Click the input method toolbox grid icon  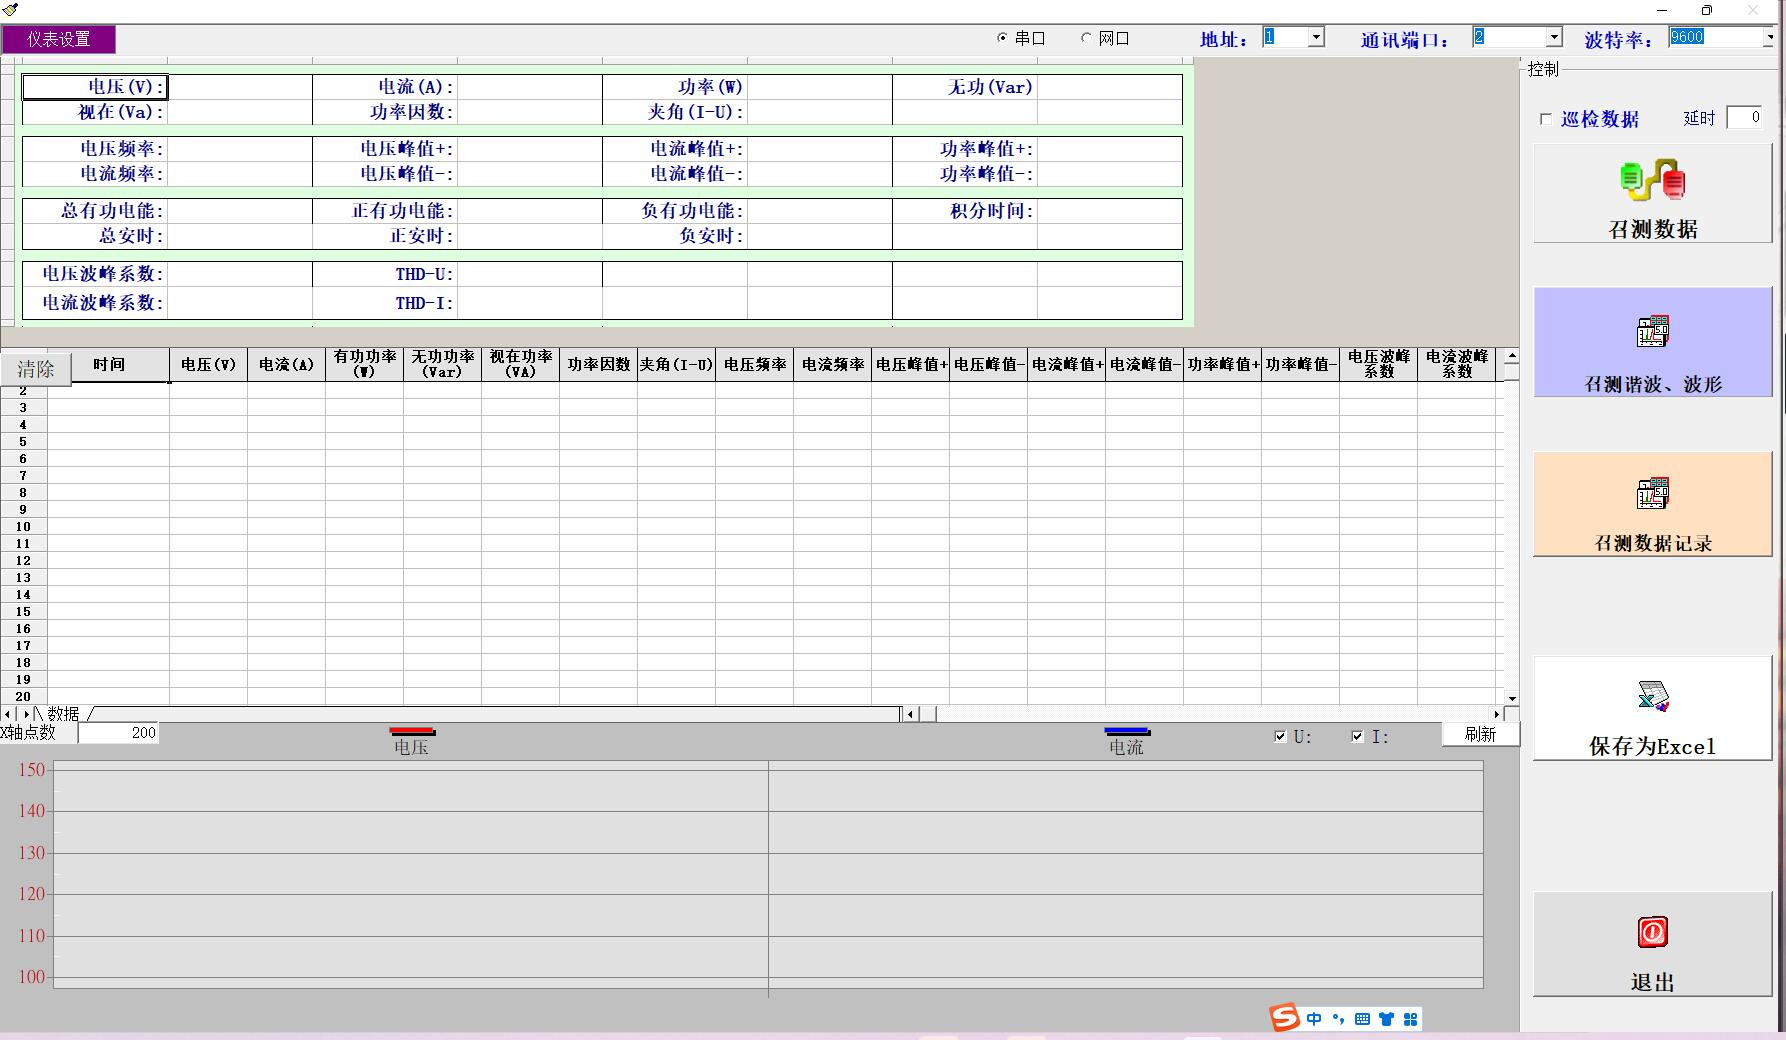point(1411,1019)
